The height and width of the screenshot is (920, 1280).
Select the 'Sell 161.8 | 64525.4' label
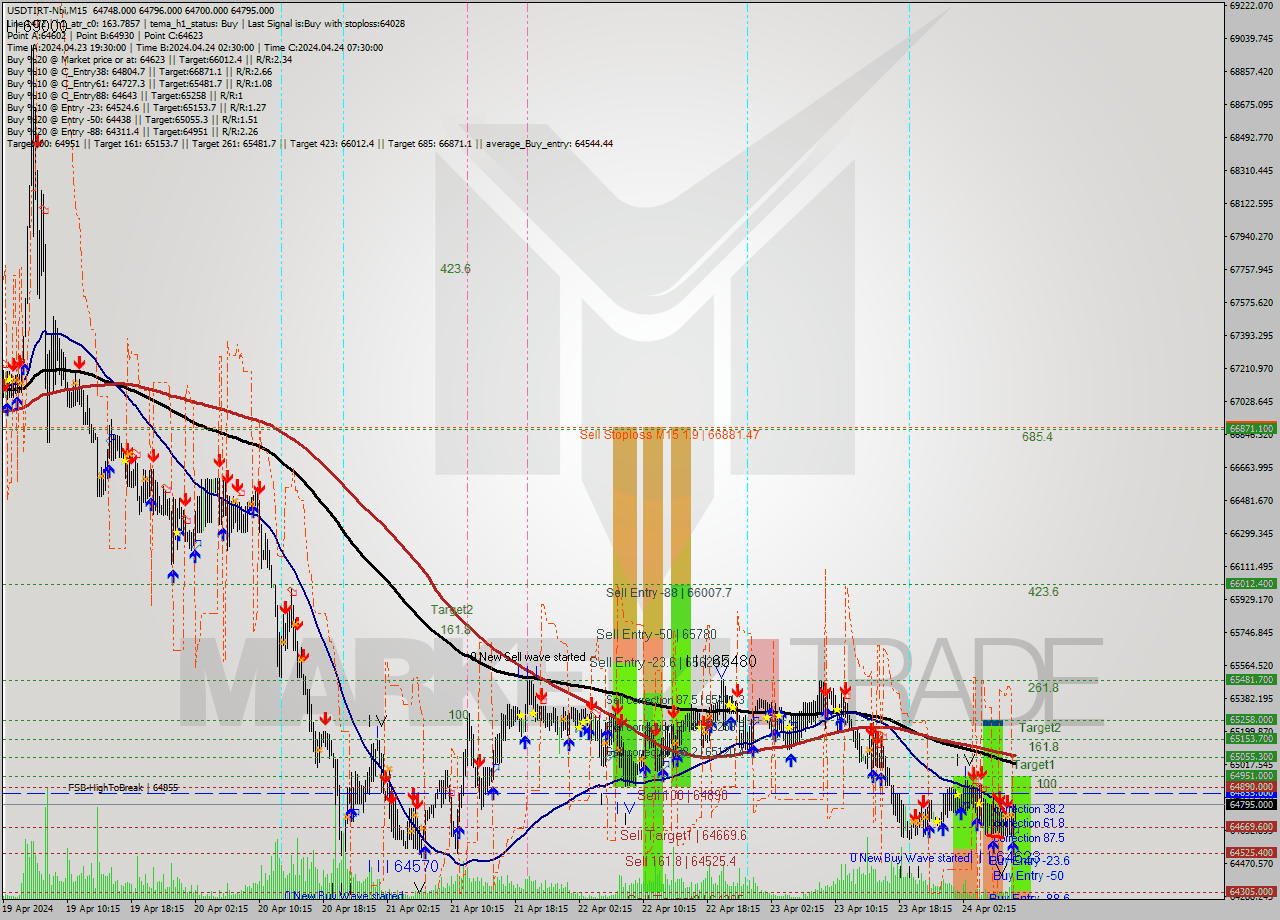click(680, 861)
